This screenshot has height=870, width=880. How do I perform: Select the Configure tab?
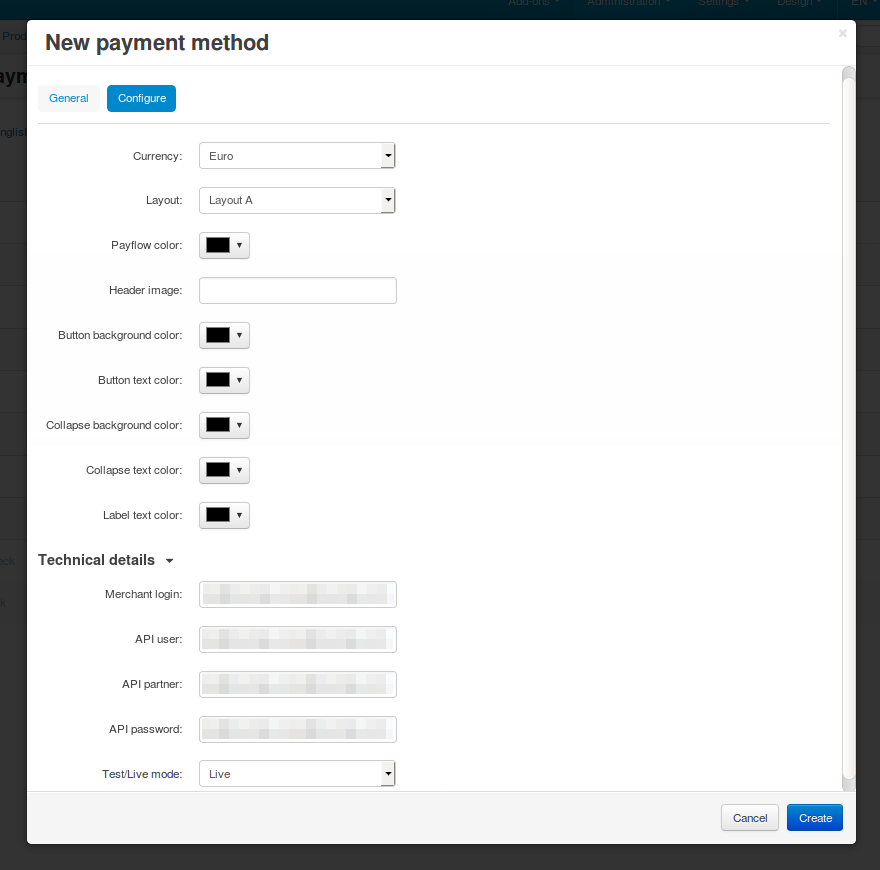(141, 98)
